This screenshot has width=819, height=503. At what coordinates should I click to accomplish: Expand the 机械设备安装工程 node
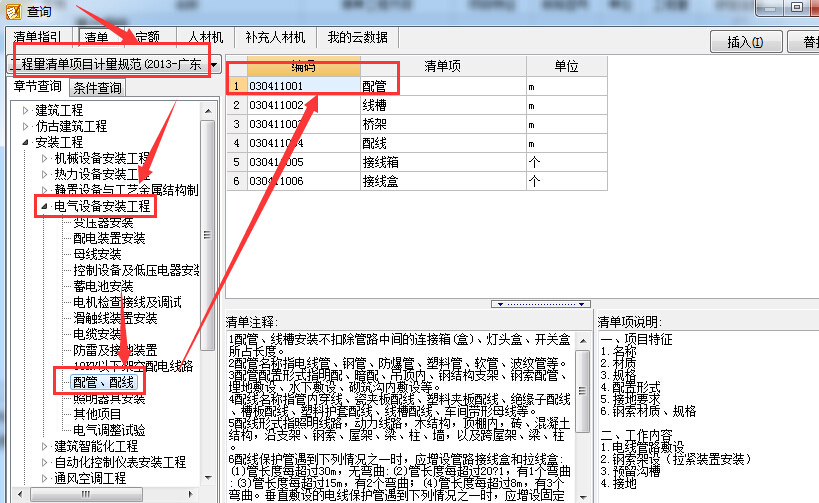[x=44, y=158]
